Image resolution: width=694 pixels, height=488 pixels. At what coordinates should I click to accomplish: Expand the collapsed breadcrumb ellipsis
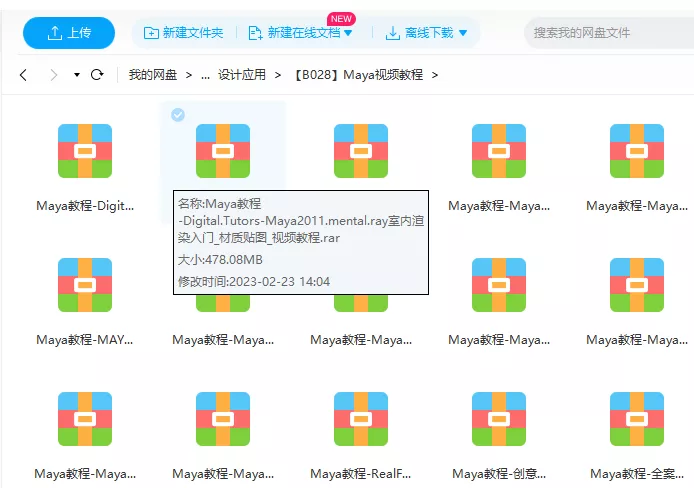[x=205, y=75]
